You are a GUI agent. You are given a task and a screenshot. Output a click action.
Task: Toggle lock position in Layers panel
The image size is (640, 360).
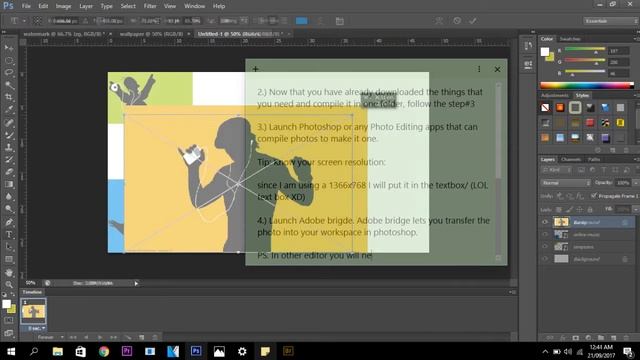[x=580, y=209]
